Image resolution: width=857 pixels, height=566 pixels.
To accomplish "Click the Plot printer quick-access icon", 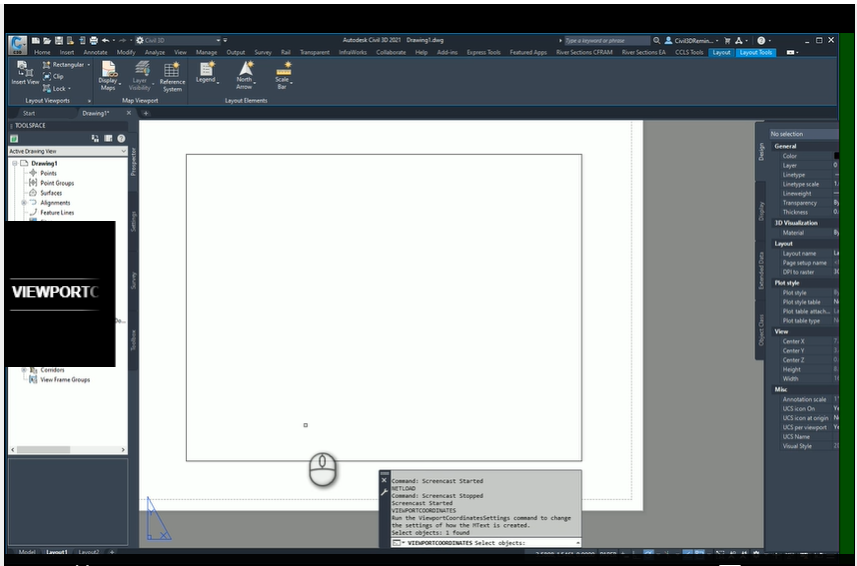I will pyautogui.click(x=93, y=40).
